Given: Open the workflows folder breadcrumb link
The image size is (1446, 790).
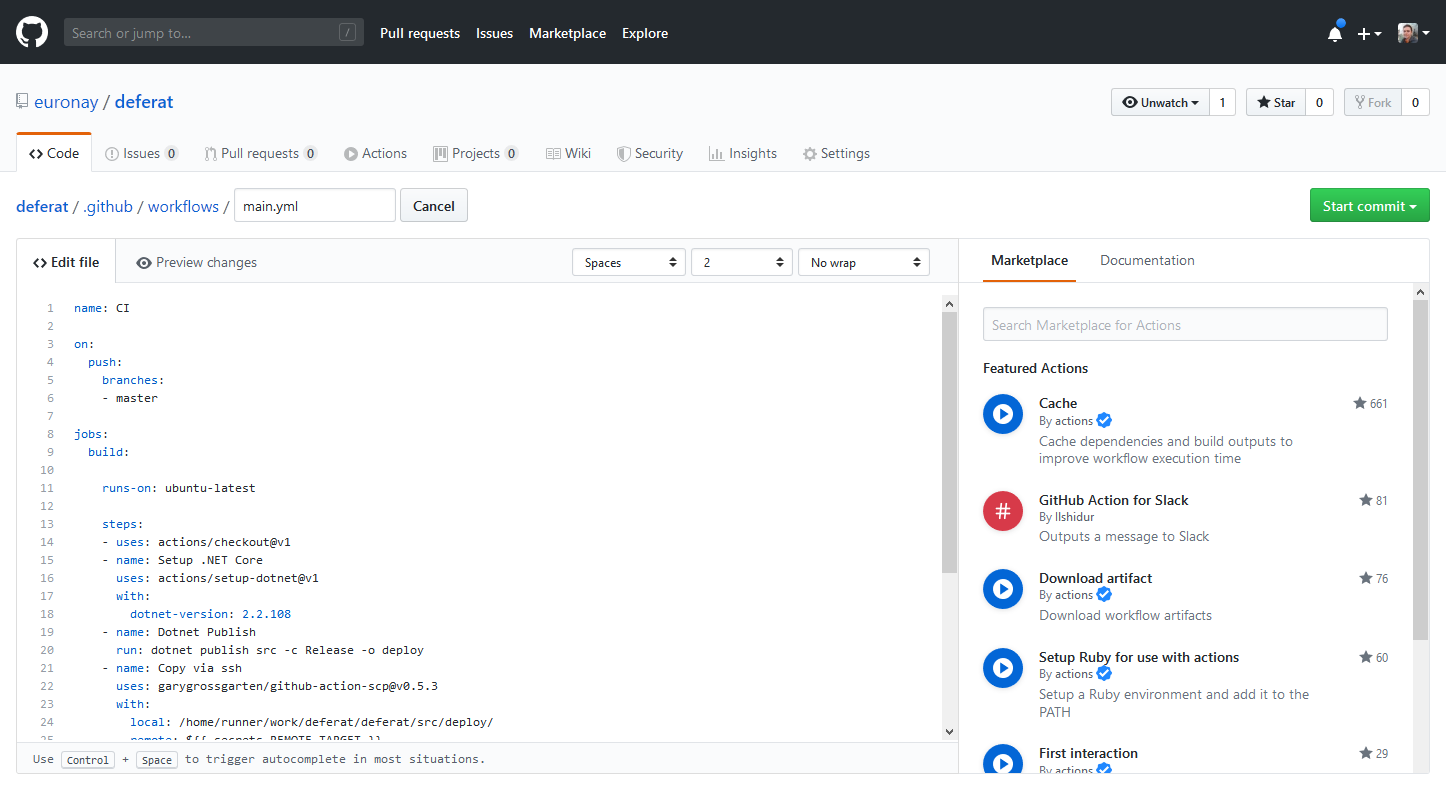Looking at the screenshot, I should coord(183,206).
